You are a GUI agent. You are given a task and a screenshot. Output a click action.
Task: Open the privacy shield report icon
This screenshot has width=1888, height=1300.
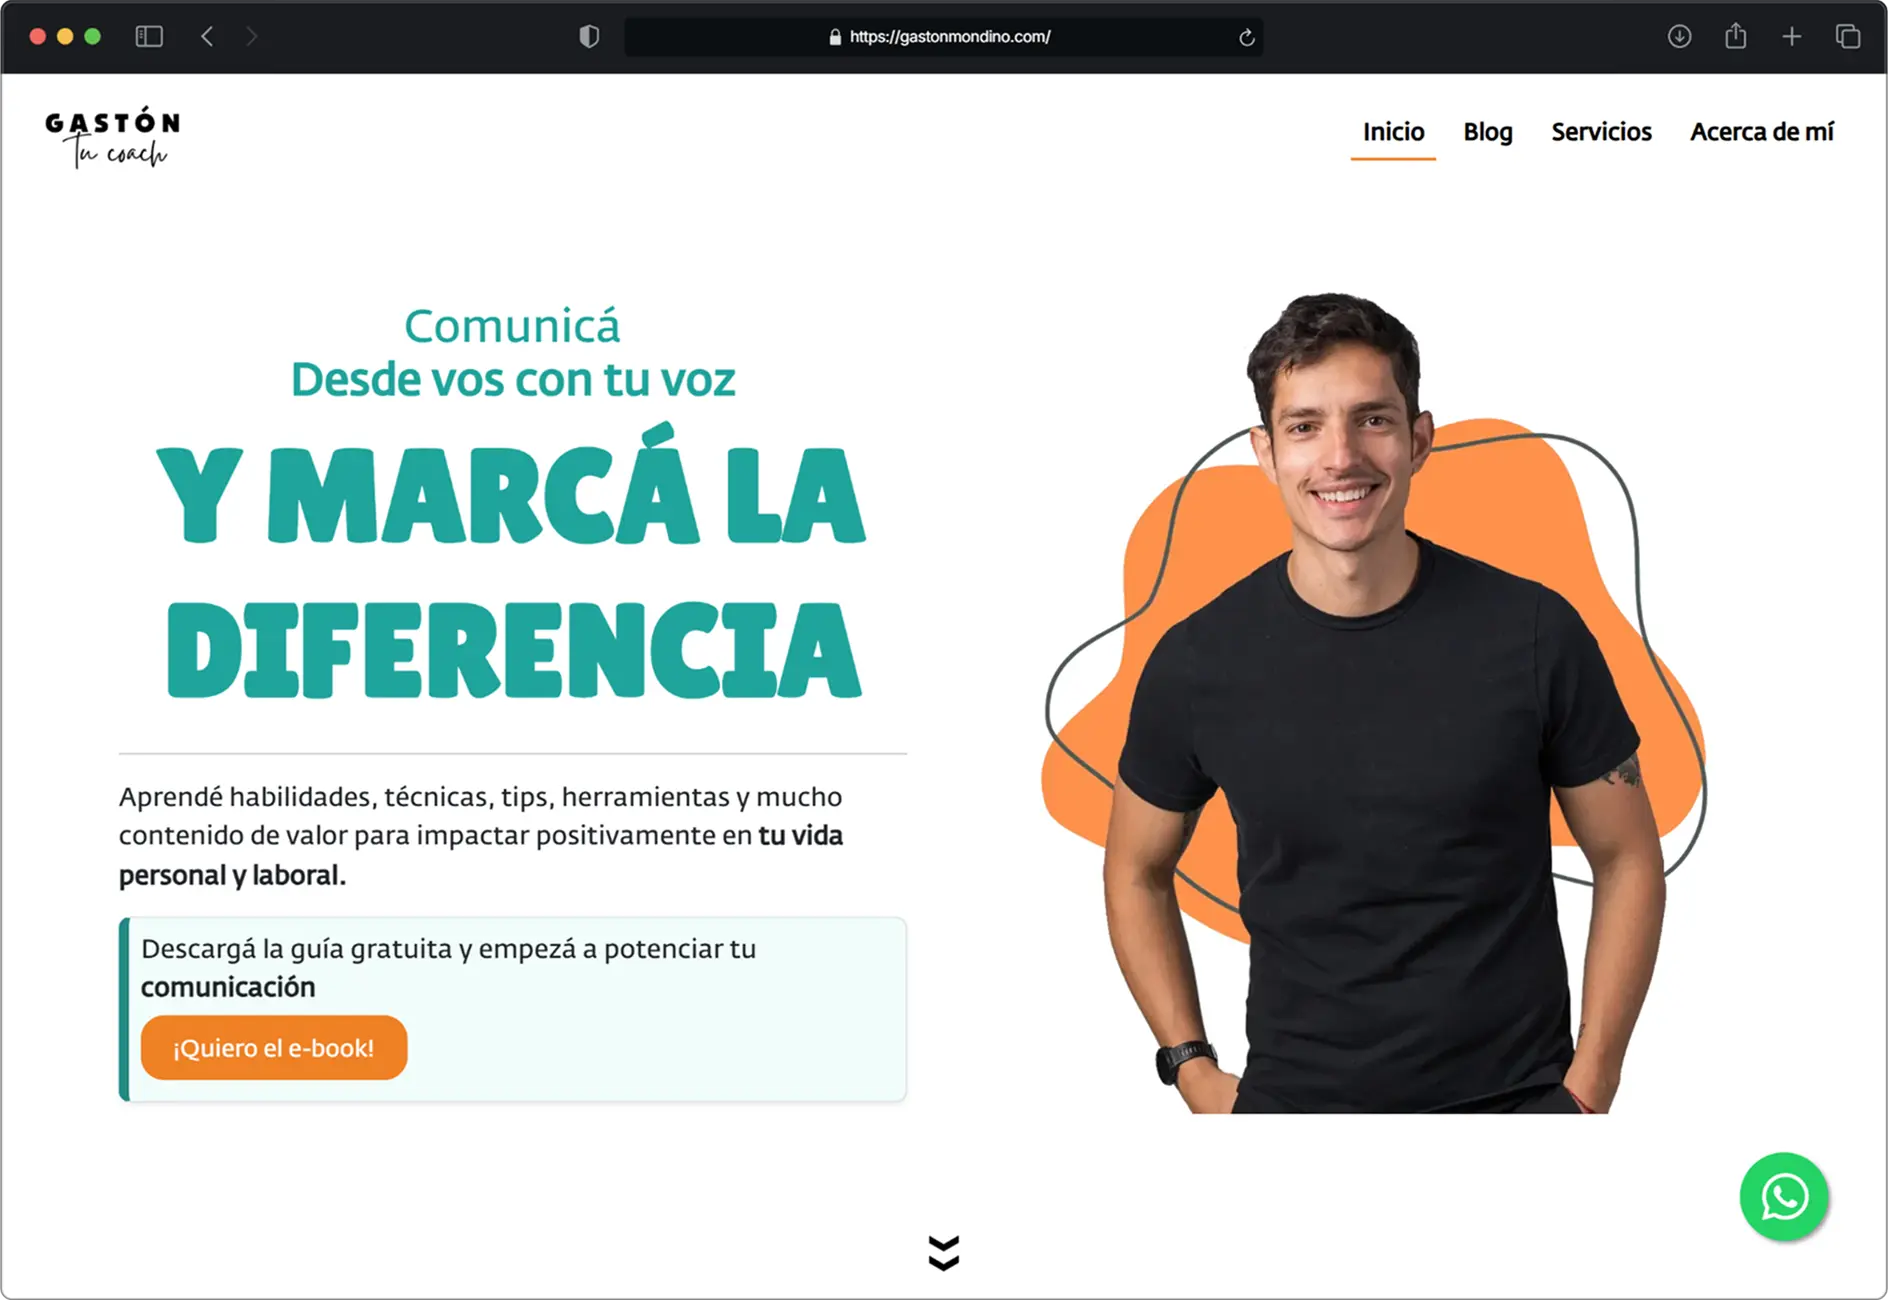click(589, 37)
